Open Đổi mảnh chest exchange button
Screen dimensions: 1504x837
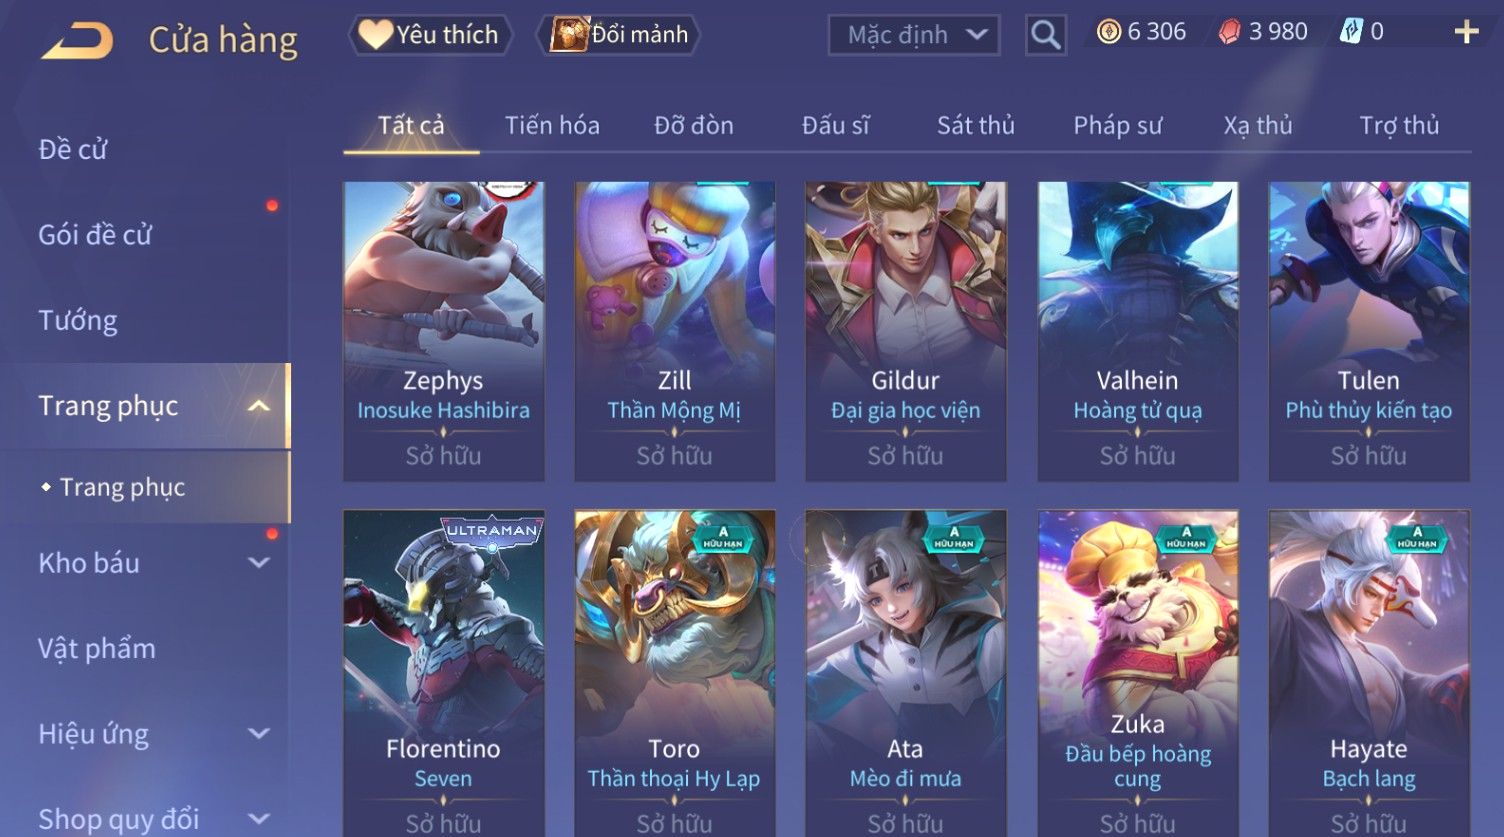[x=619, y=35]
